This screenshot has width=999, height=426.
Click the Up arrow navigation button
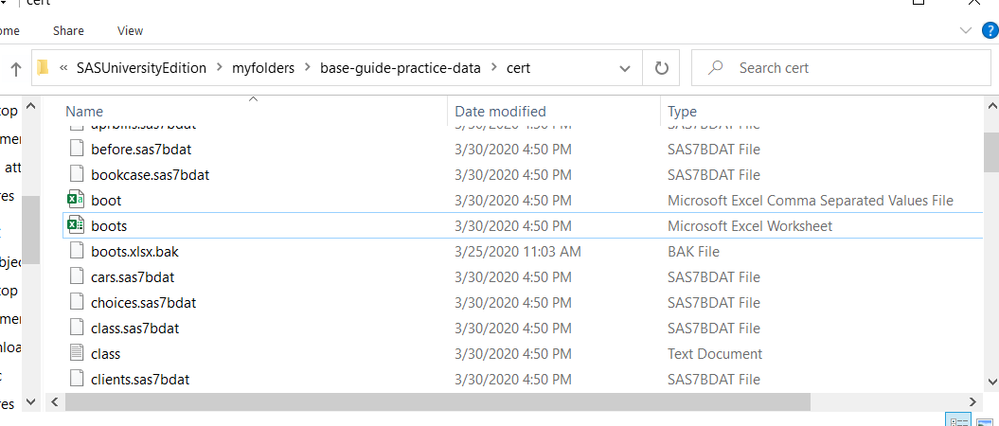(x=15, y=68)
